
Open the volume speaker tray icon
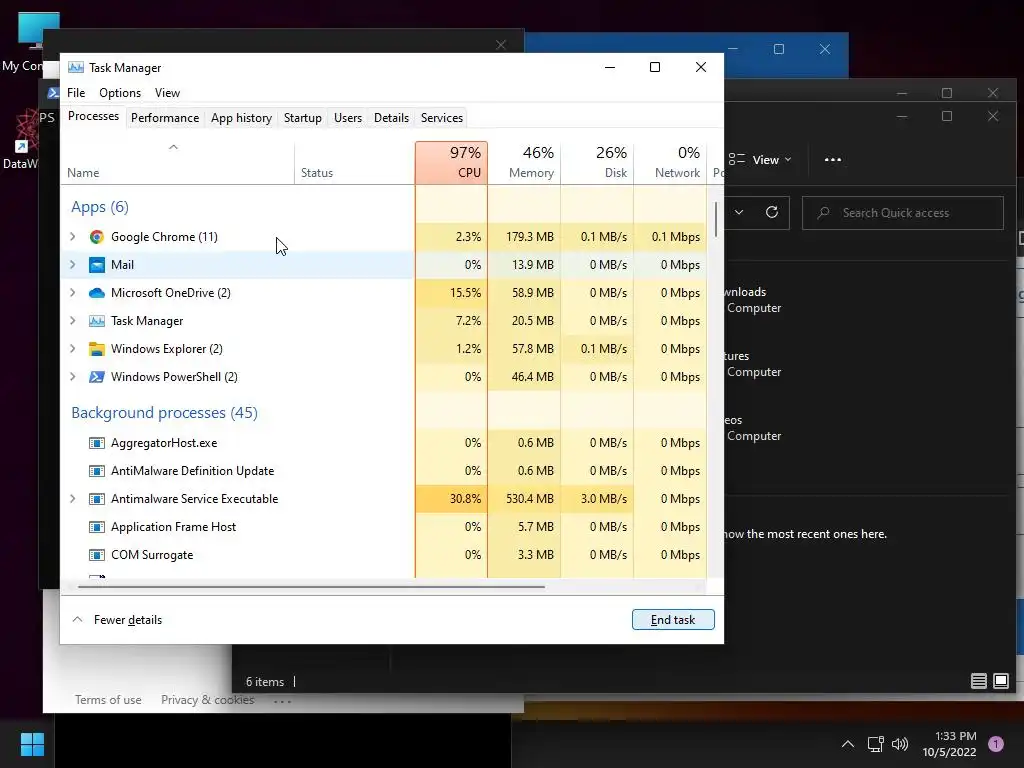tap(900, 744)
